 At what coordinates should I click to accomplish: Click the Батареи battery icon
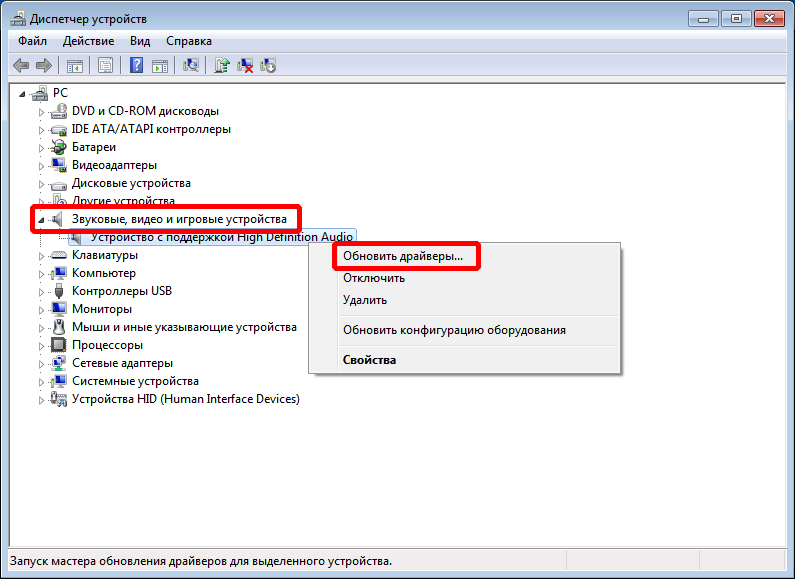(x=59, y=147)
